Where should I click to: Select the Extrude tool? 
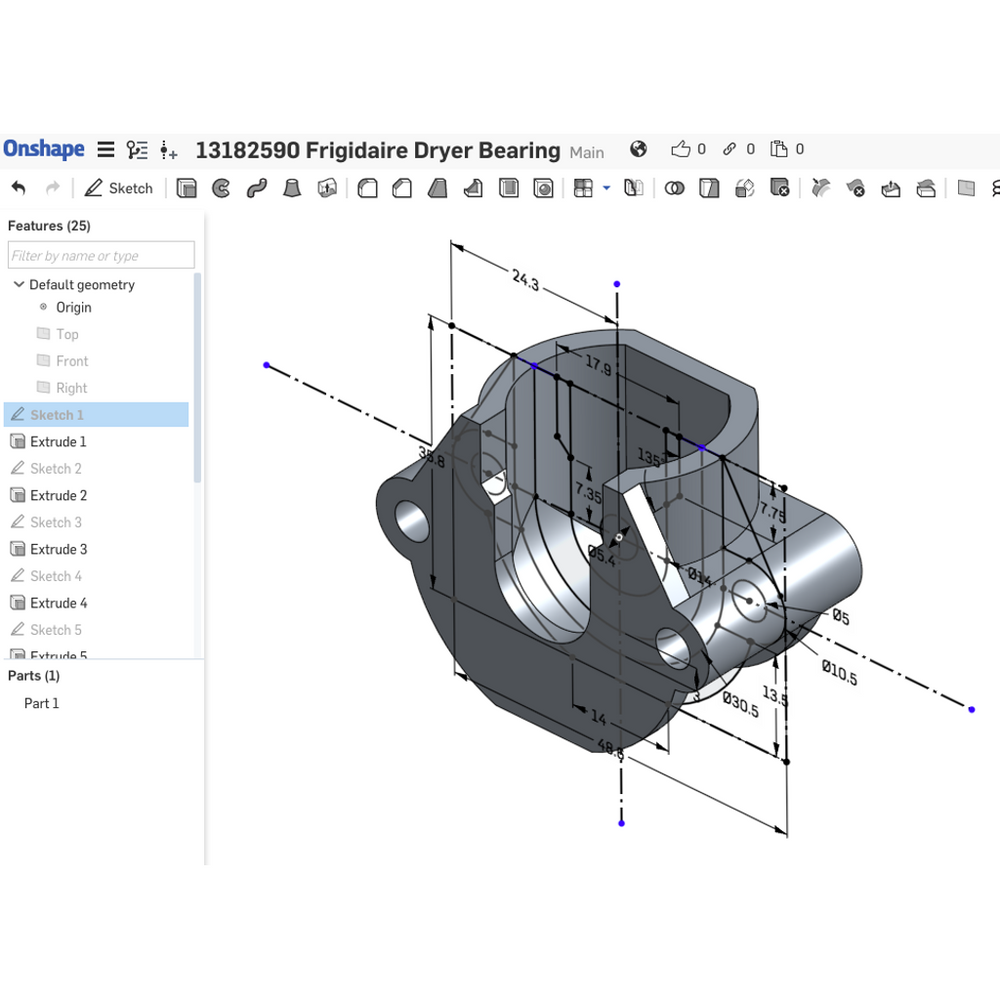(x=186, y=188)
